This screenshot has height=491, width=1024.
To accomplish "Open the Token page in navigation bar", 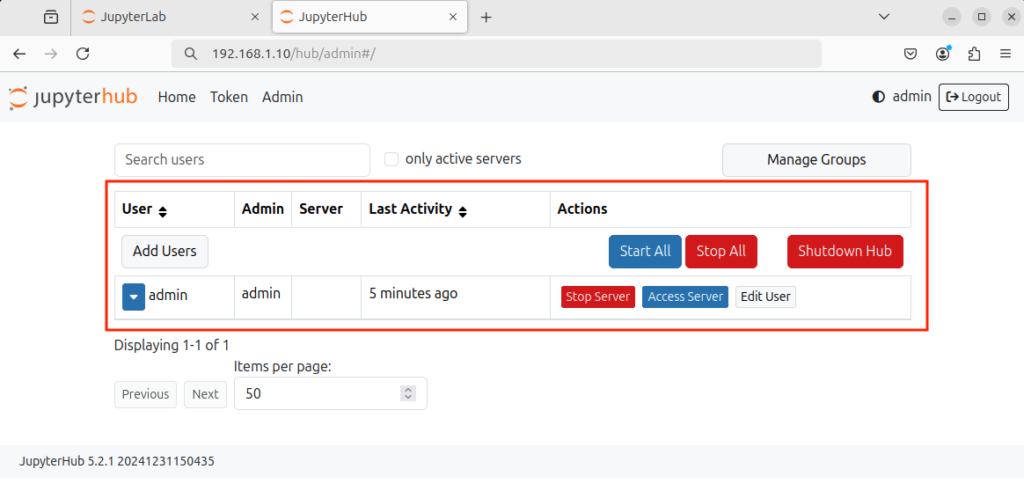I will click(229, 97).
